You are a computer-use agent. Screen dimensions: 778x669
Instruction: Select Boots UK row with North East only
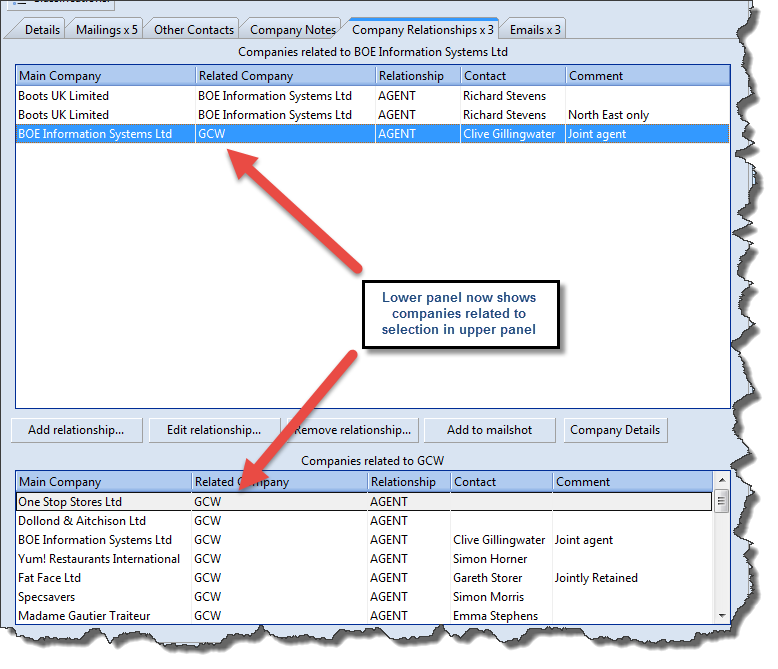pyautogui.click(x=373, y=115)
